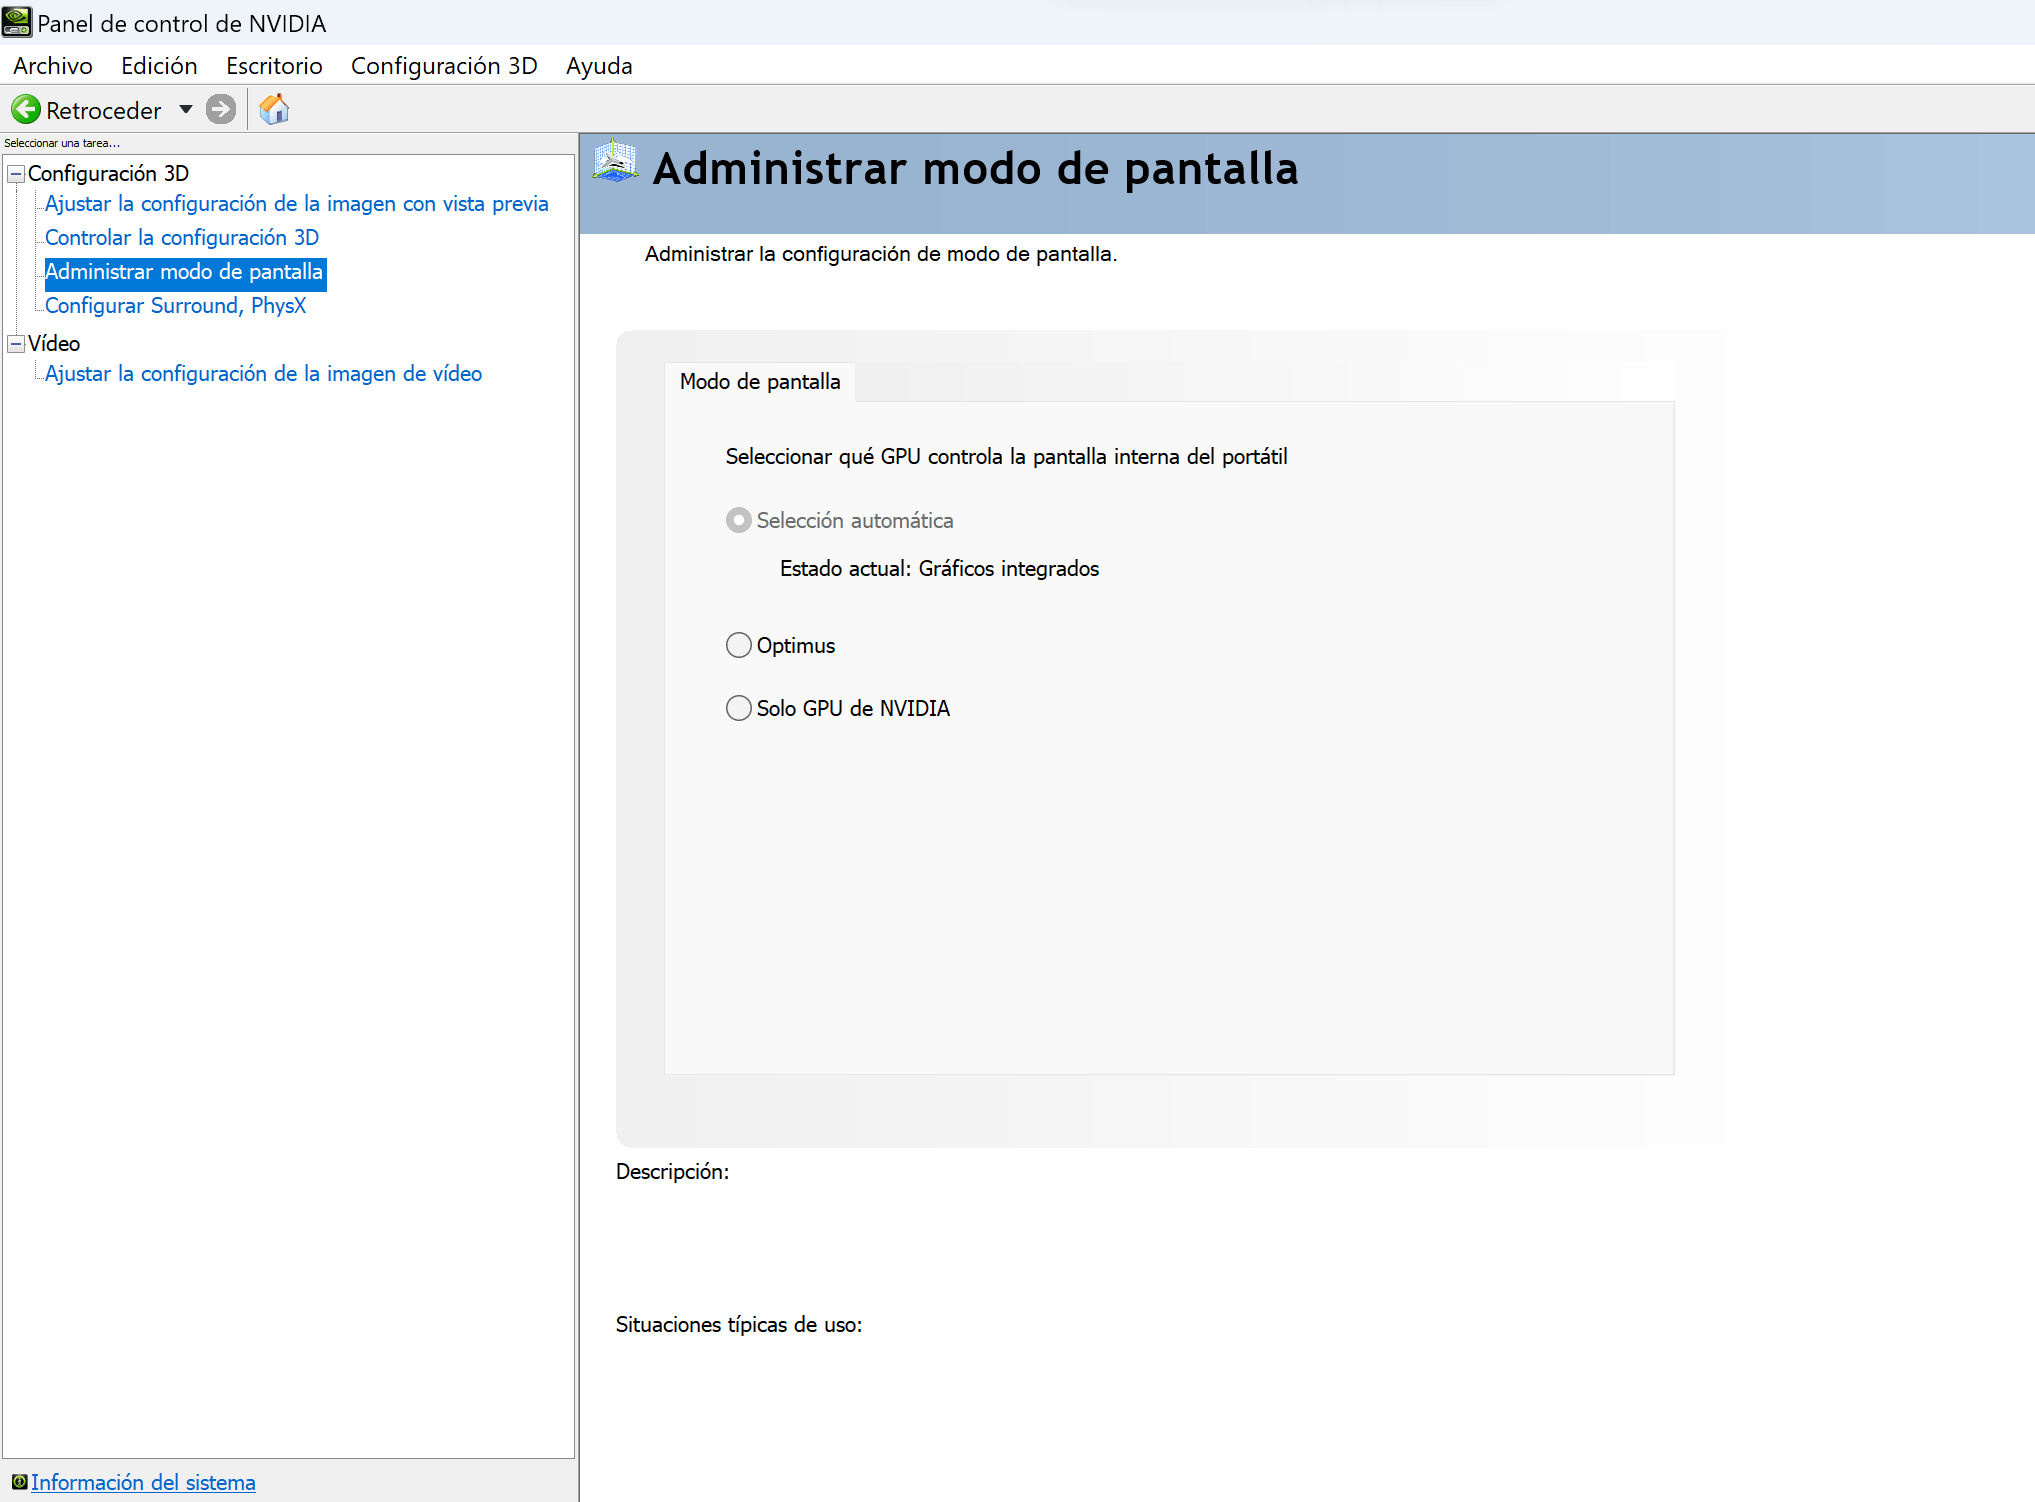This screenshot has height=1502, width=2035.
Task: Select Solo GPU de NVIDIA option
Action: coord(738,708)
